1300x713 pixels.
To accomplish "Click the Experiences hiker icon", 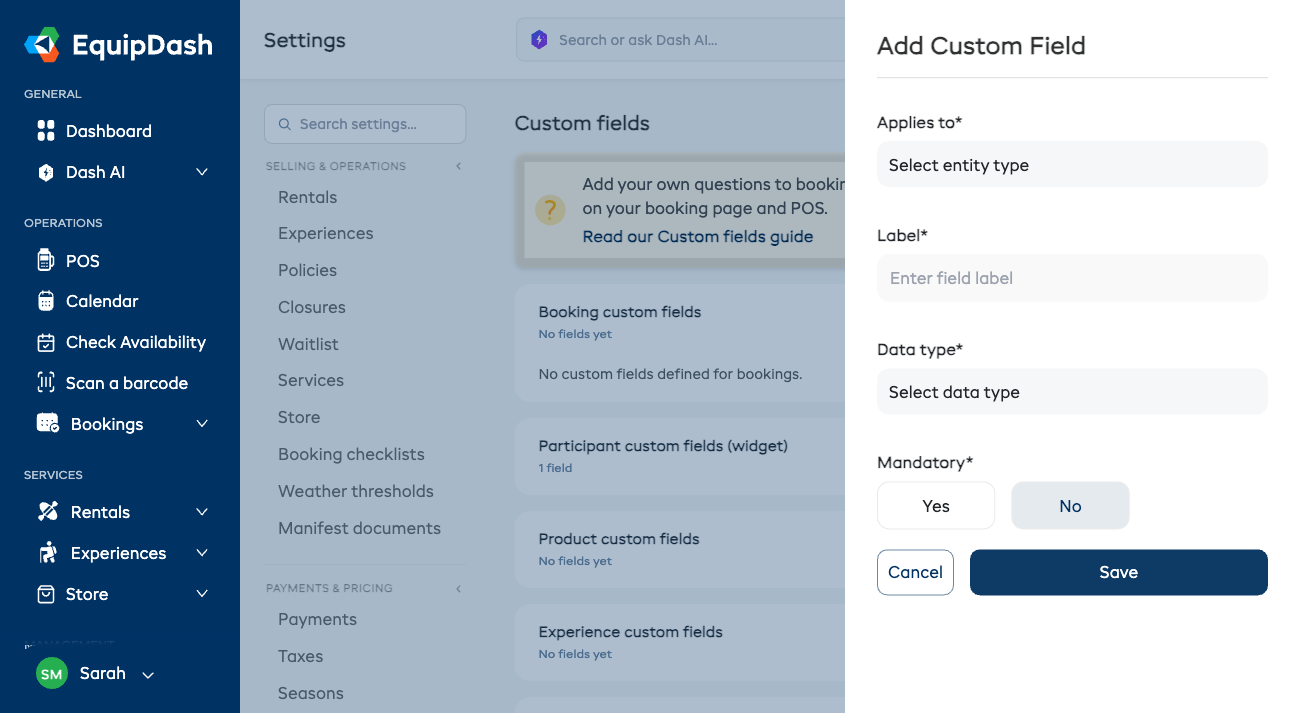I will (47, 553).
